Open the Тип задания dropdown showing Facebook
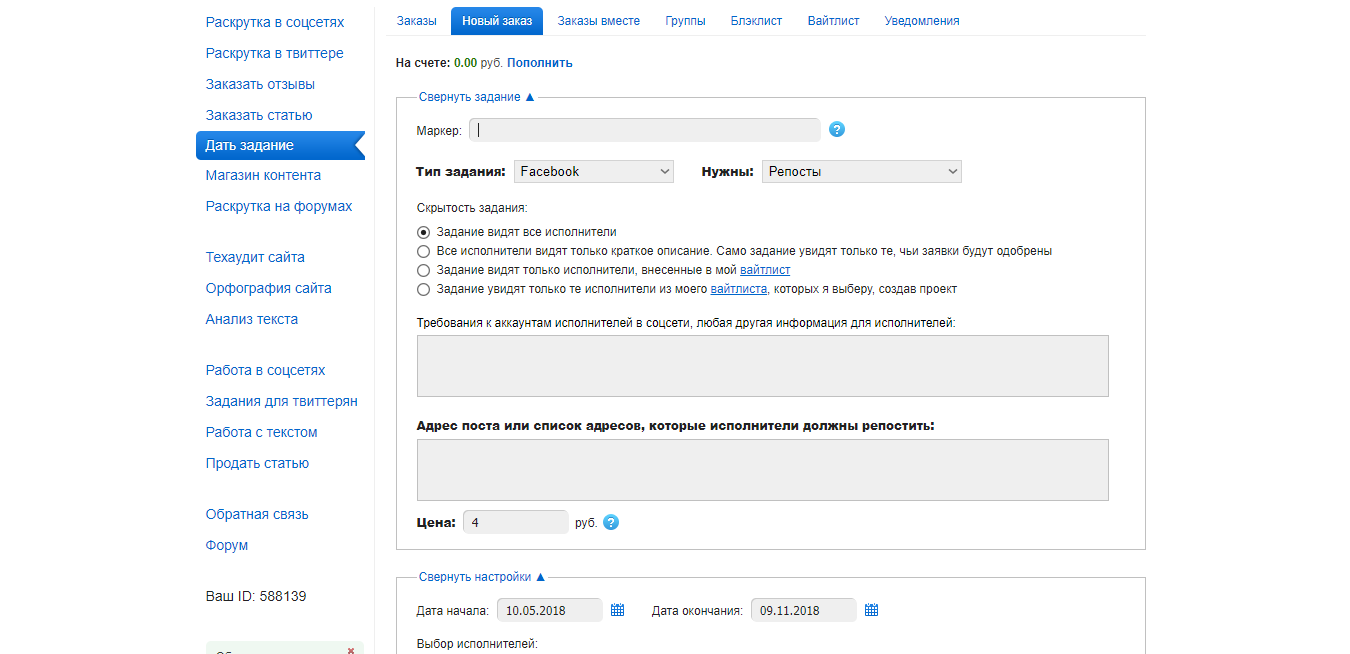 pos(594,172)
